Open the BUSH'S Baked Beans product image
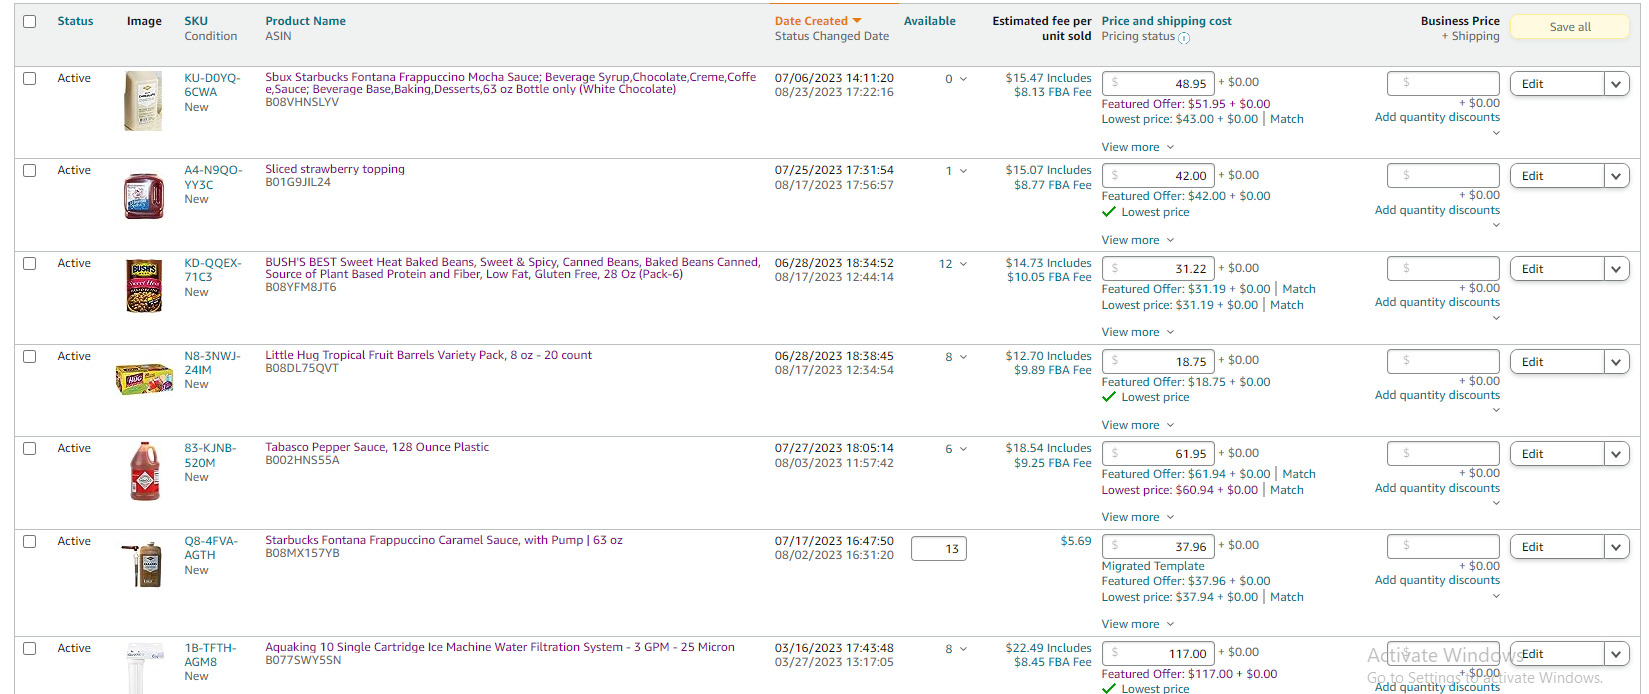Viewport: 1649px width, 694px height. (144, 287)
